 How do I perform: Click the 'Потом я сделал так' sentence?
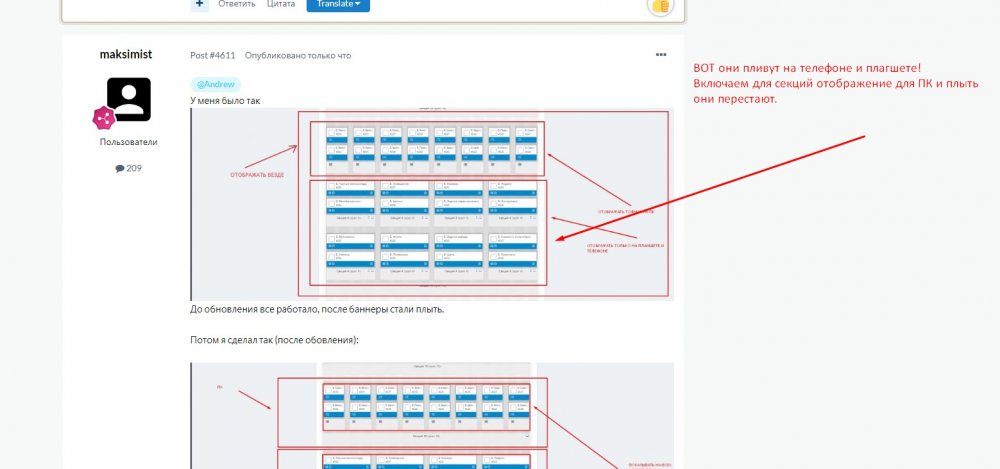pos(274,340)
